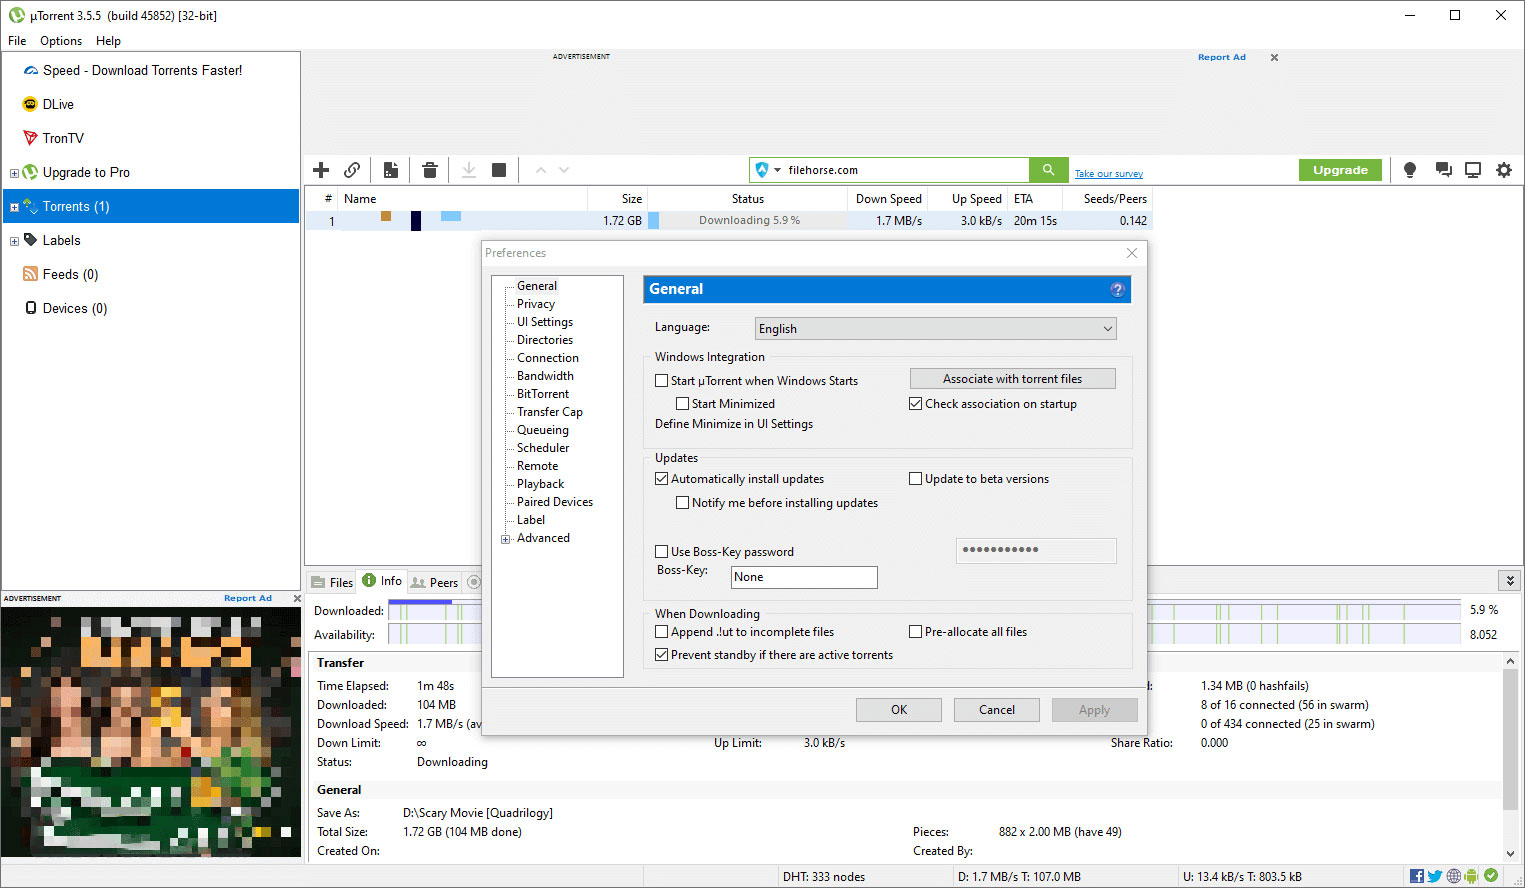Expand the Labels sidebar item
Image resolution: width=1525 pixels, height=888 pixels.
(x=14, y=241)
